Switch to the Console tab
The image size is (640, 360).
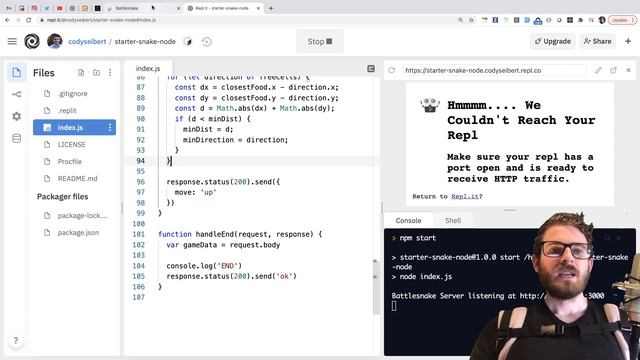[x=408, y=220]
